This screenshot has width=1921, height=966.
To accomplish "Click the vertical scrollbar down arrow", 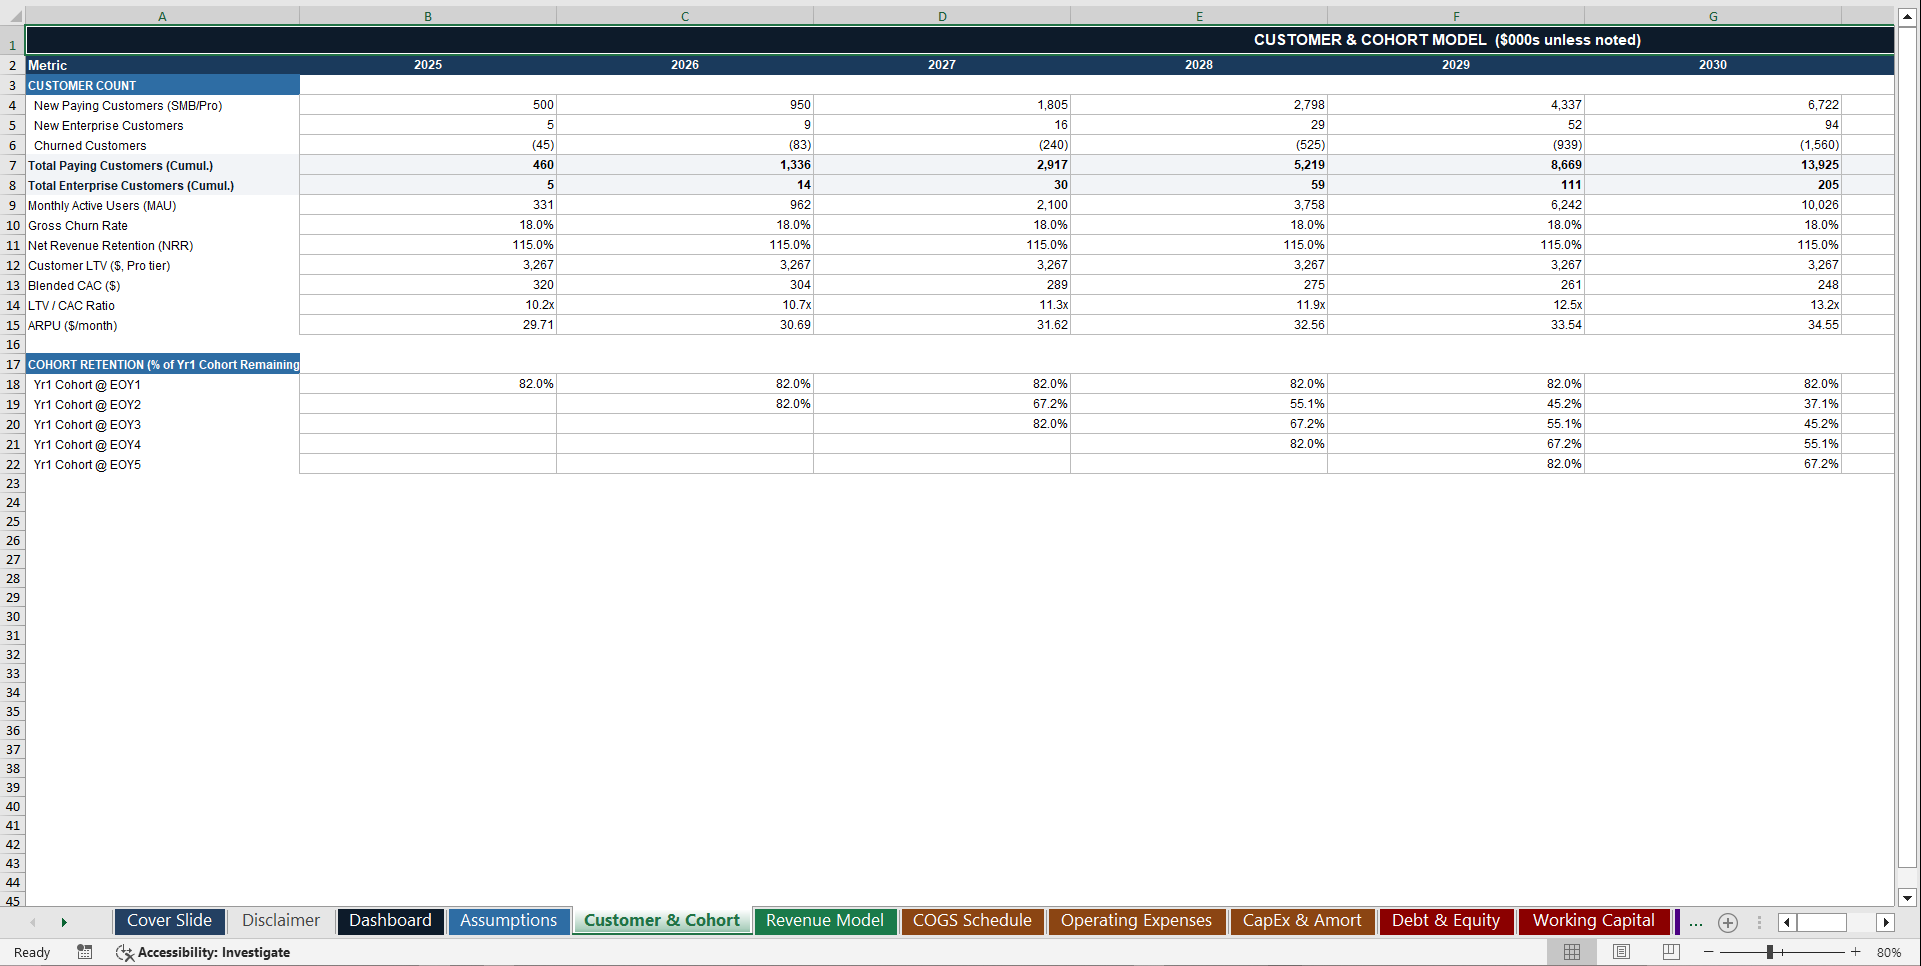I will [x=1908, y=899].
